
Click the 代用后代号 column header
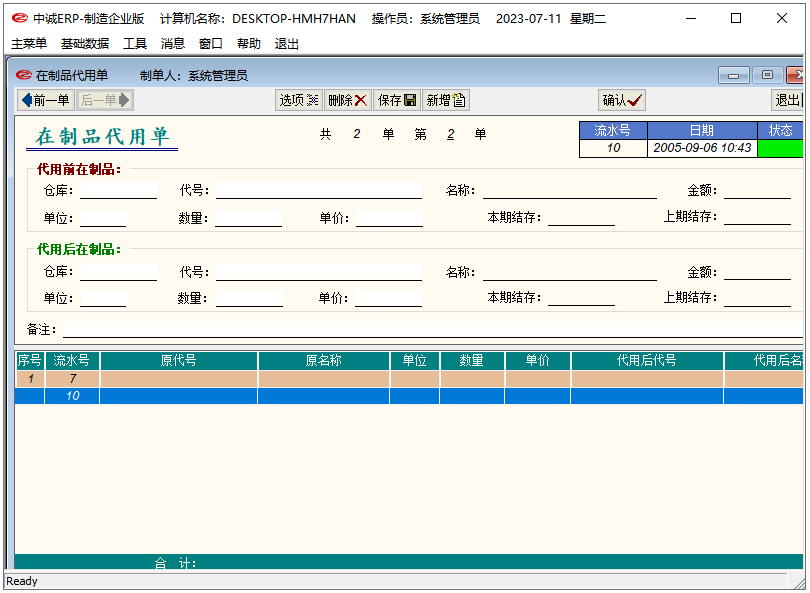tap(647, 361)
